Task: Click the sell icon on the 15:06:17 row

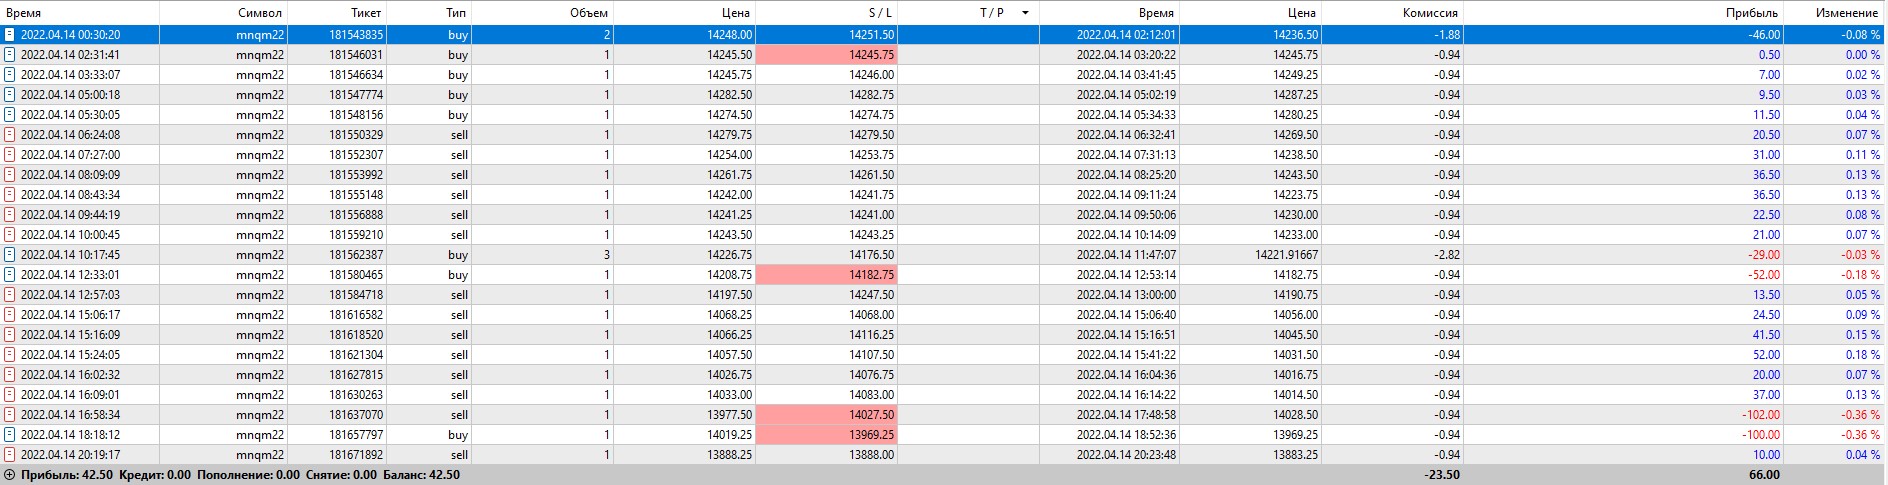Action: click(x=10, y=315)
